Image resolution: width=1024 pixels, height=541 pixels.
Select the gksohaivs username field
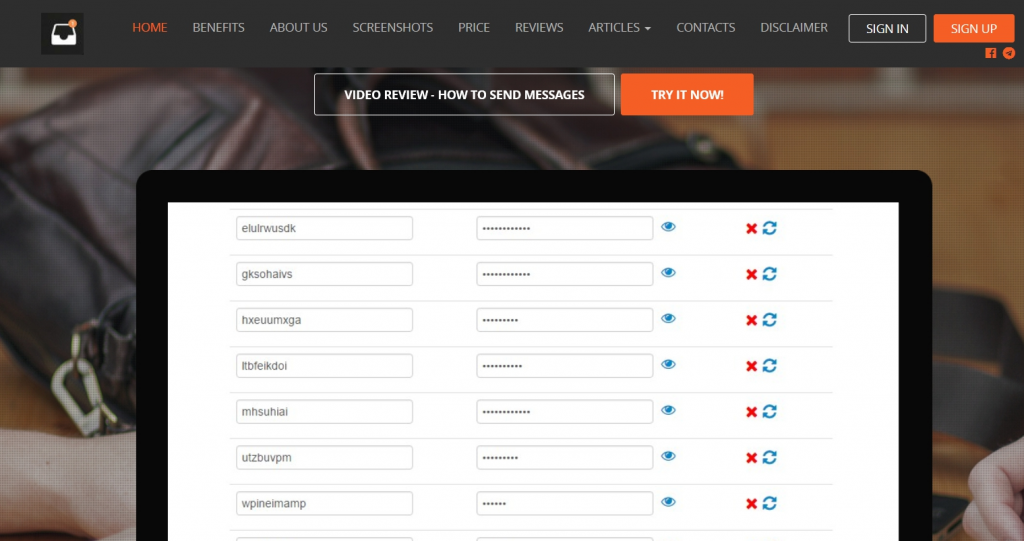tap(325, 274)
